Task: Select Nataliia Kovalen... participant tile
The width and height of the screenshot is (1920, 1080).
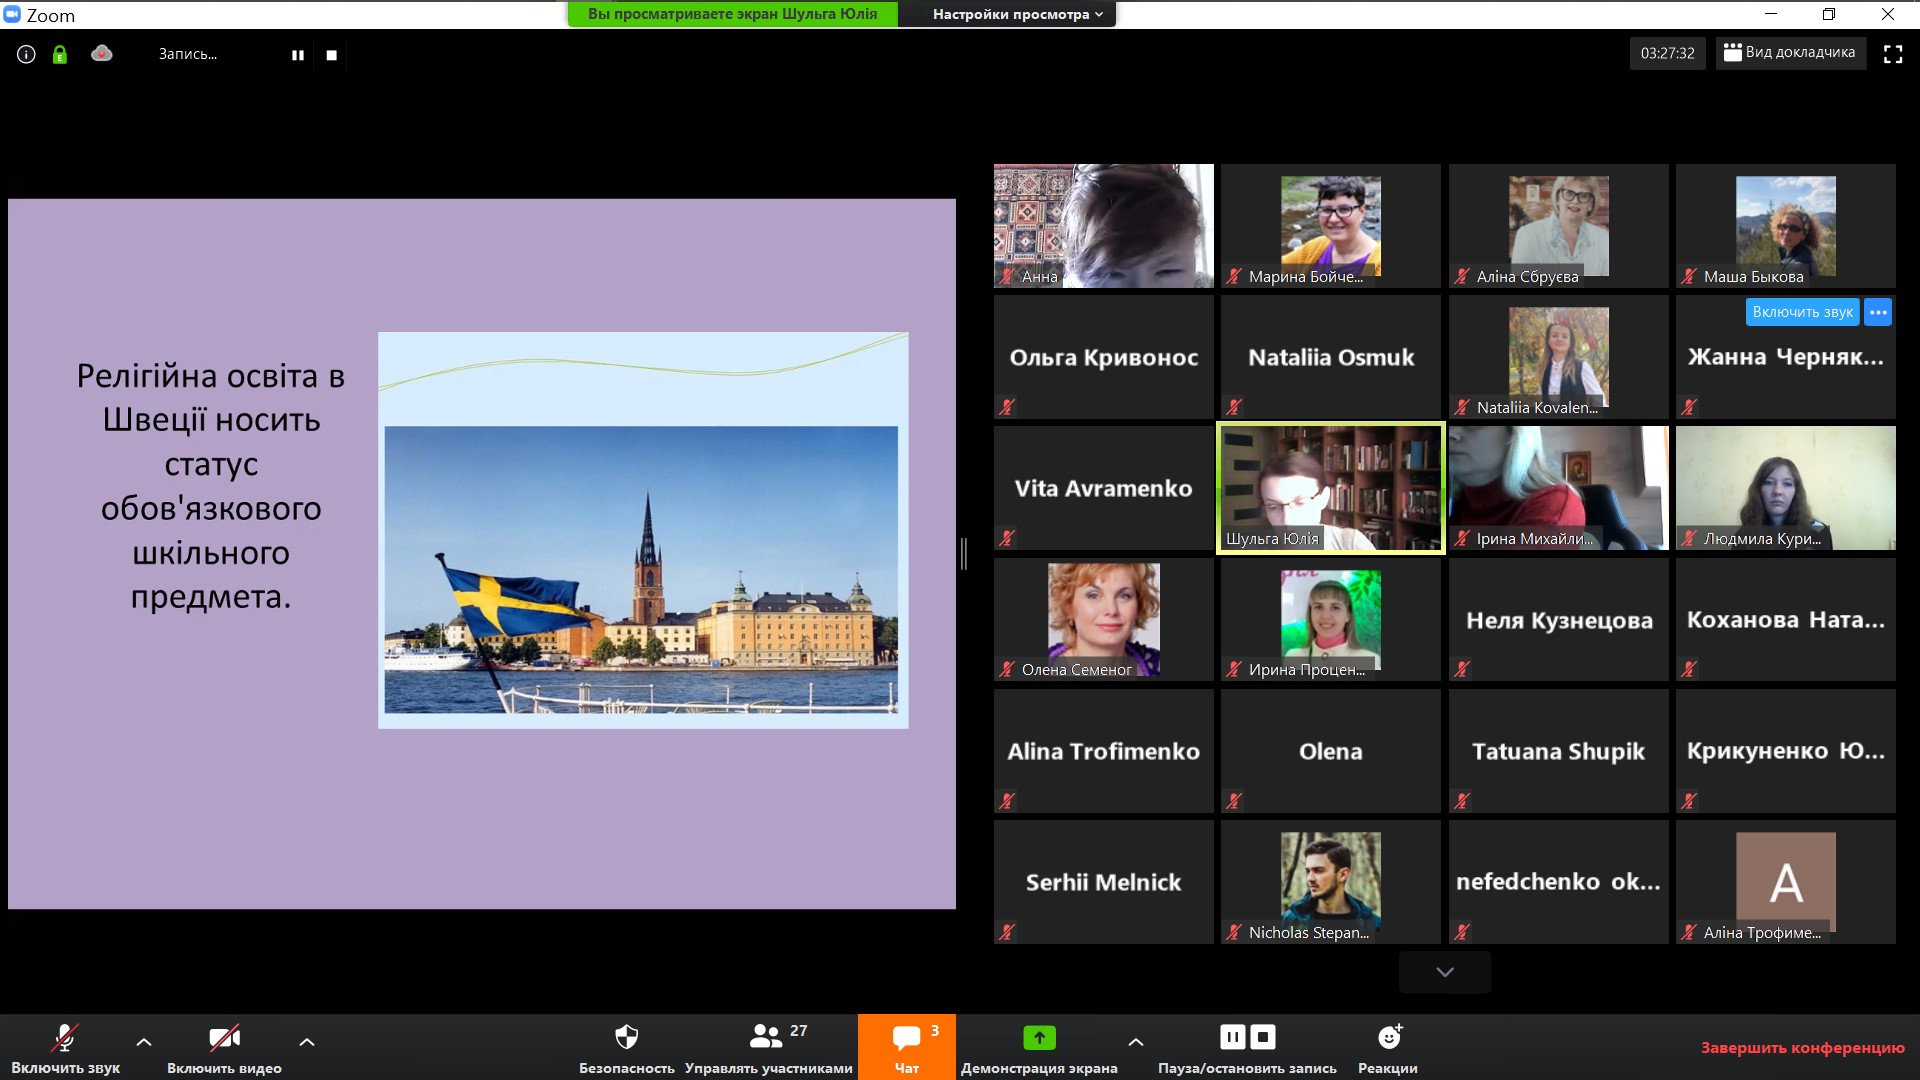Action: [x=1559, y=357]
